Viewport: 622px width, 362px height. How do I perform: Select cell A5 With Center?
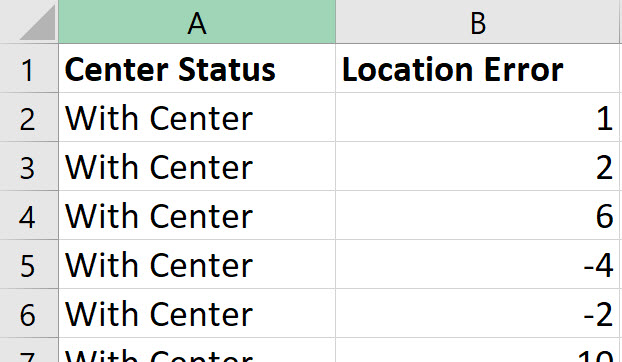(197, 264)
